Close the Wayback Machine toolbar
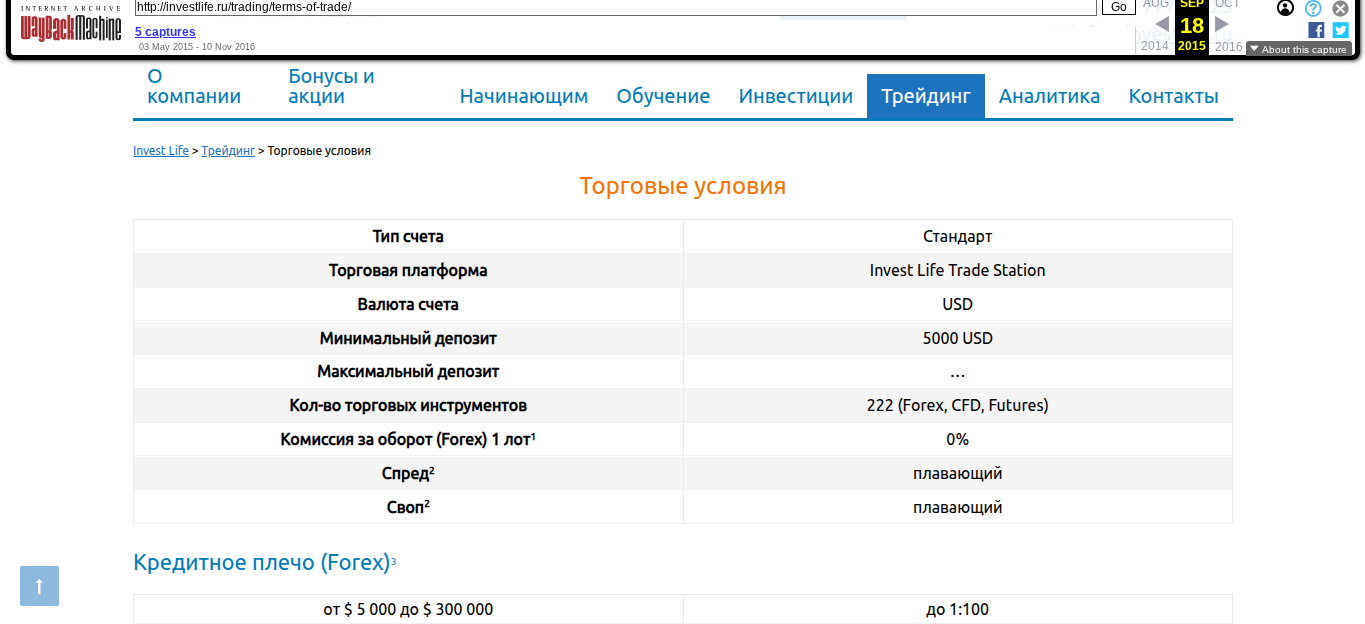Image resolution: width=1365 pixels, height=624 pixels. [1339, 8]
